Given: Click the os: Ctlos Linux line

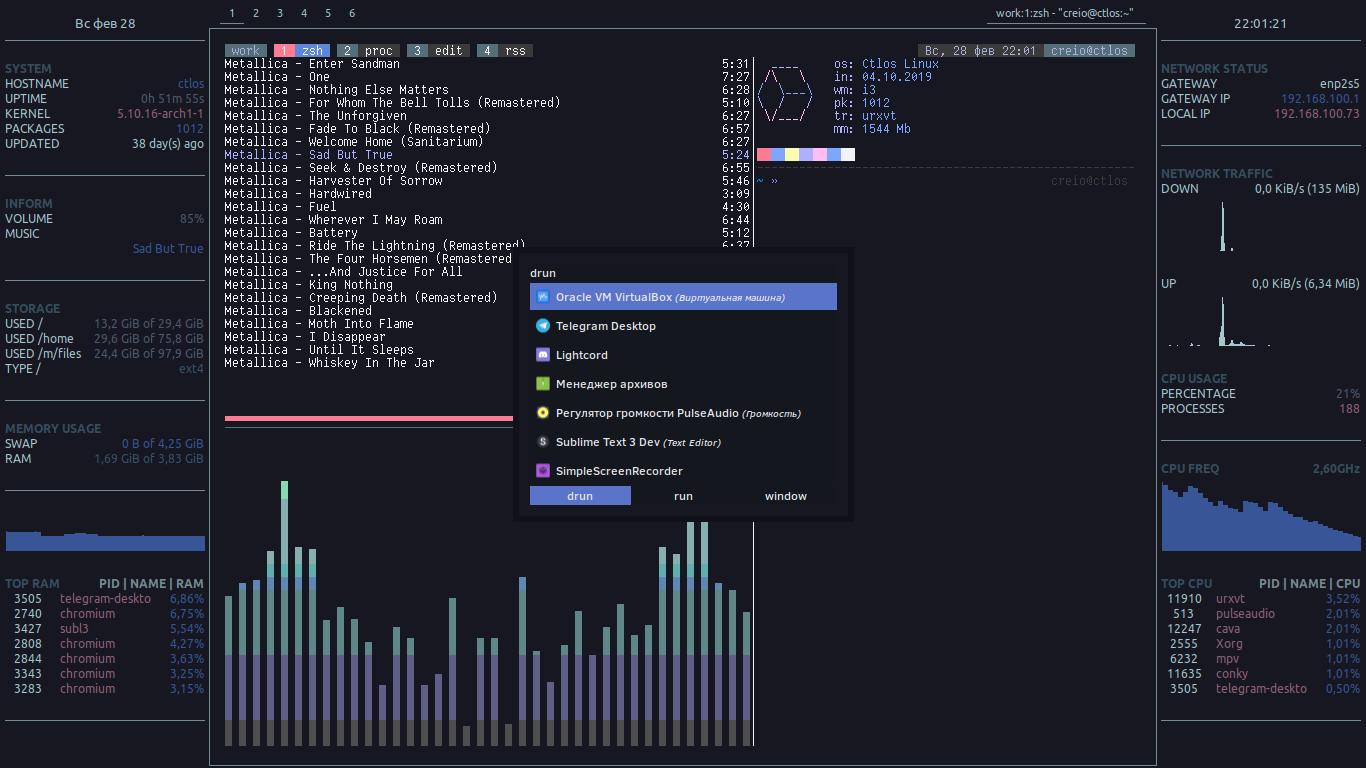Looking at the screenshot, I should pos(886,64).
